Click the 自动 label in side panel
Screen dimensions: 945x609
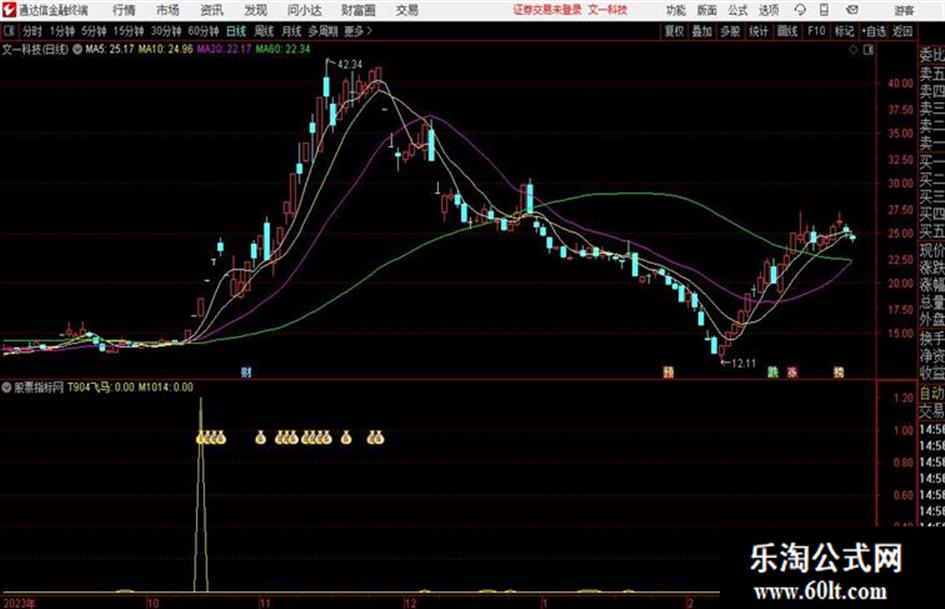932,394
